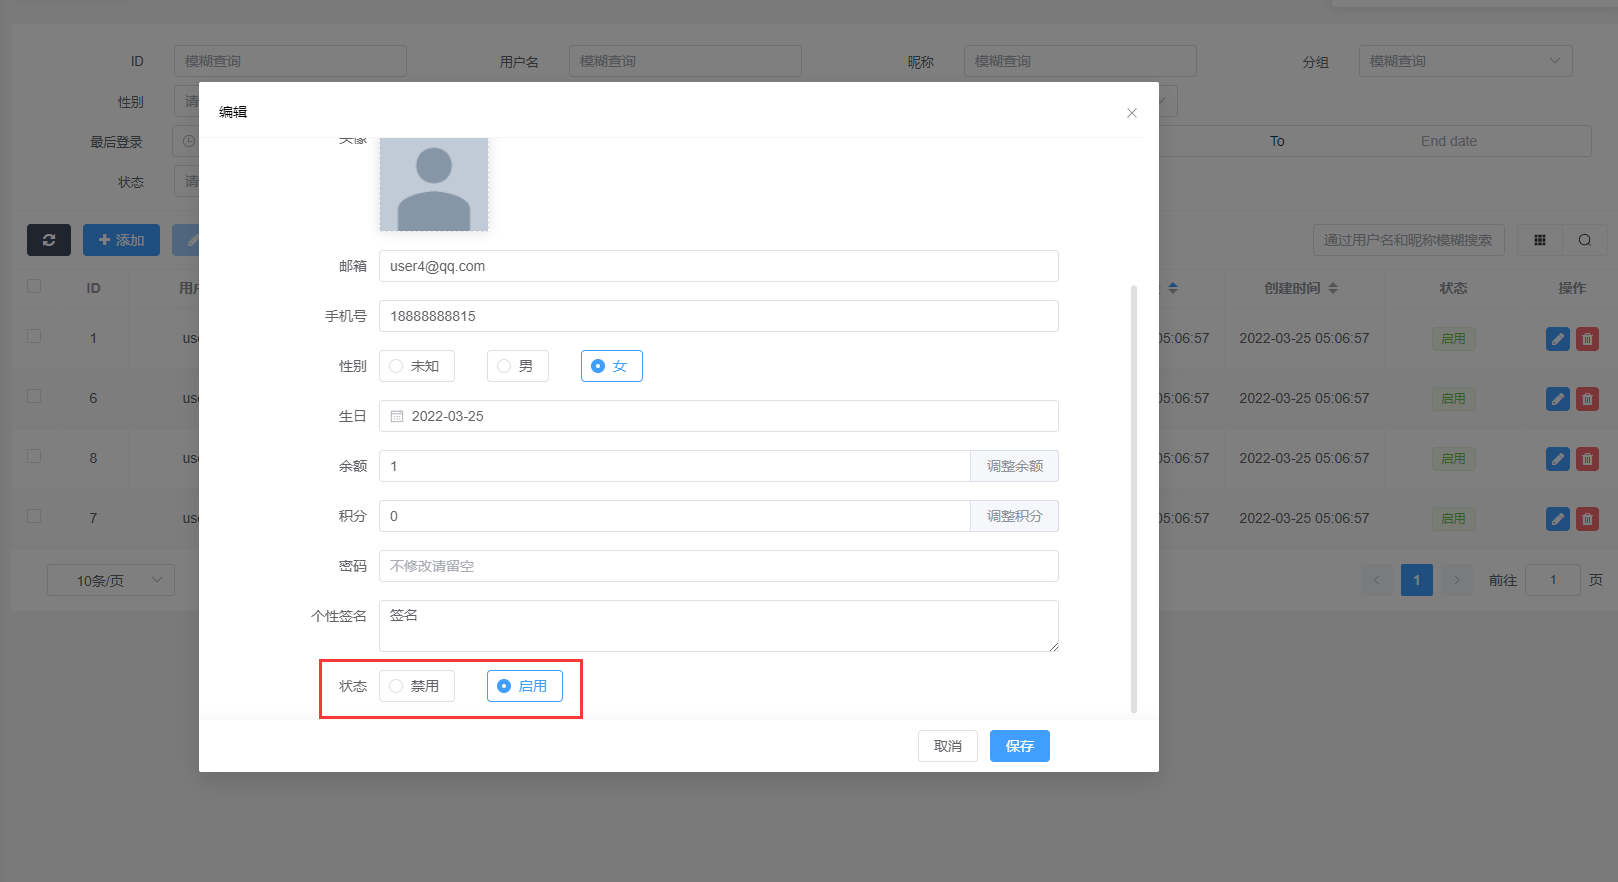Sort by 创建时间 column arrows
This screenshot has width=1618, height=882.
coord(1333,288)
